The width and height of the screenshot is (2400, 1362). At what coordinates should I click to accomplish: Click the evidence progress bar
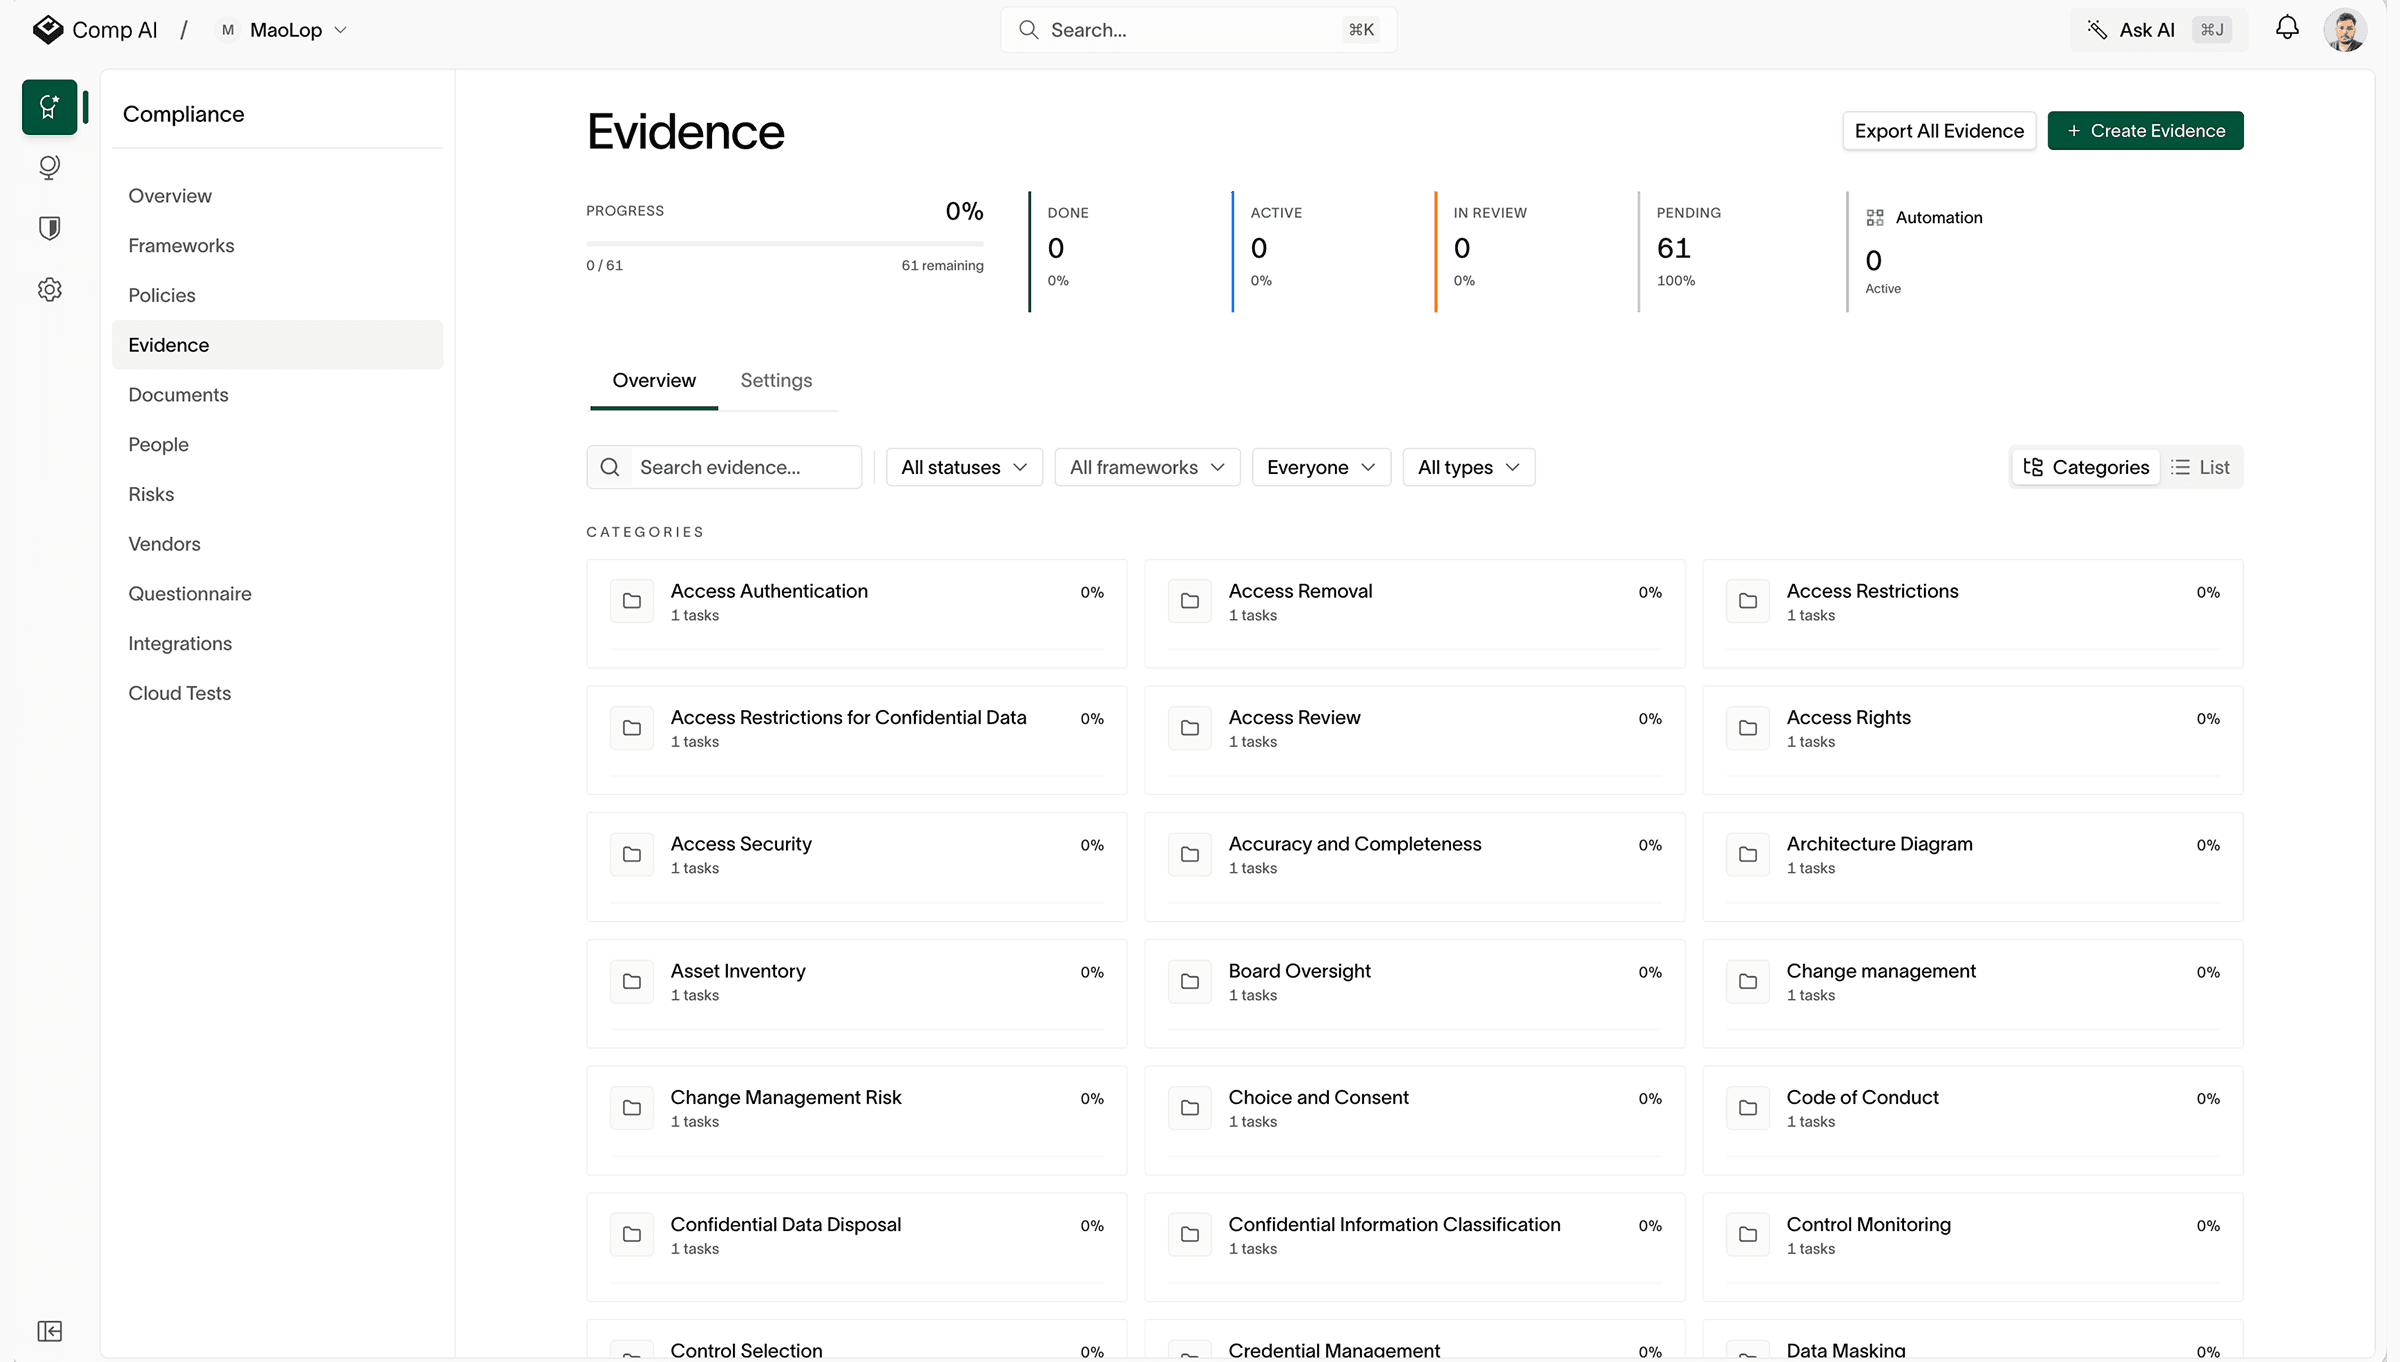(x=785, y=243)
